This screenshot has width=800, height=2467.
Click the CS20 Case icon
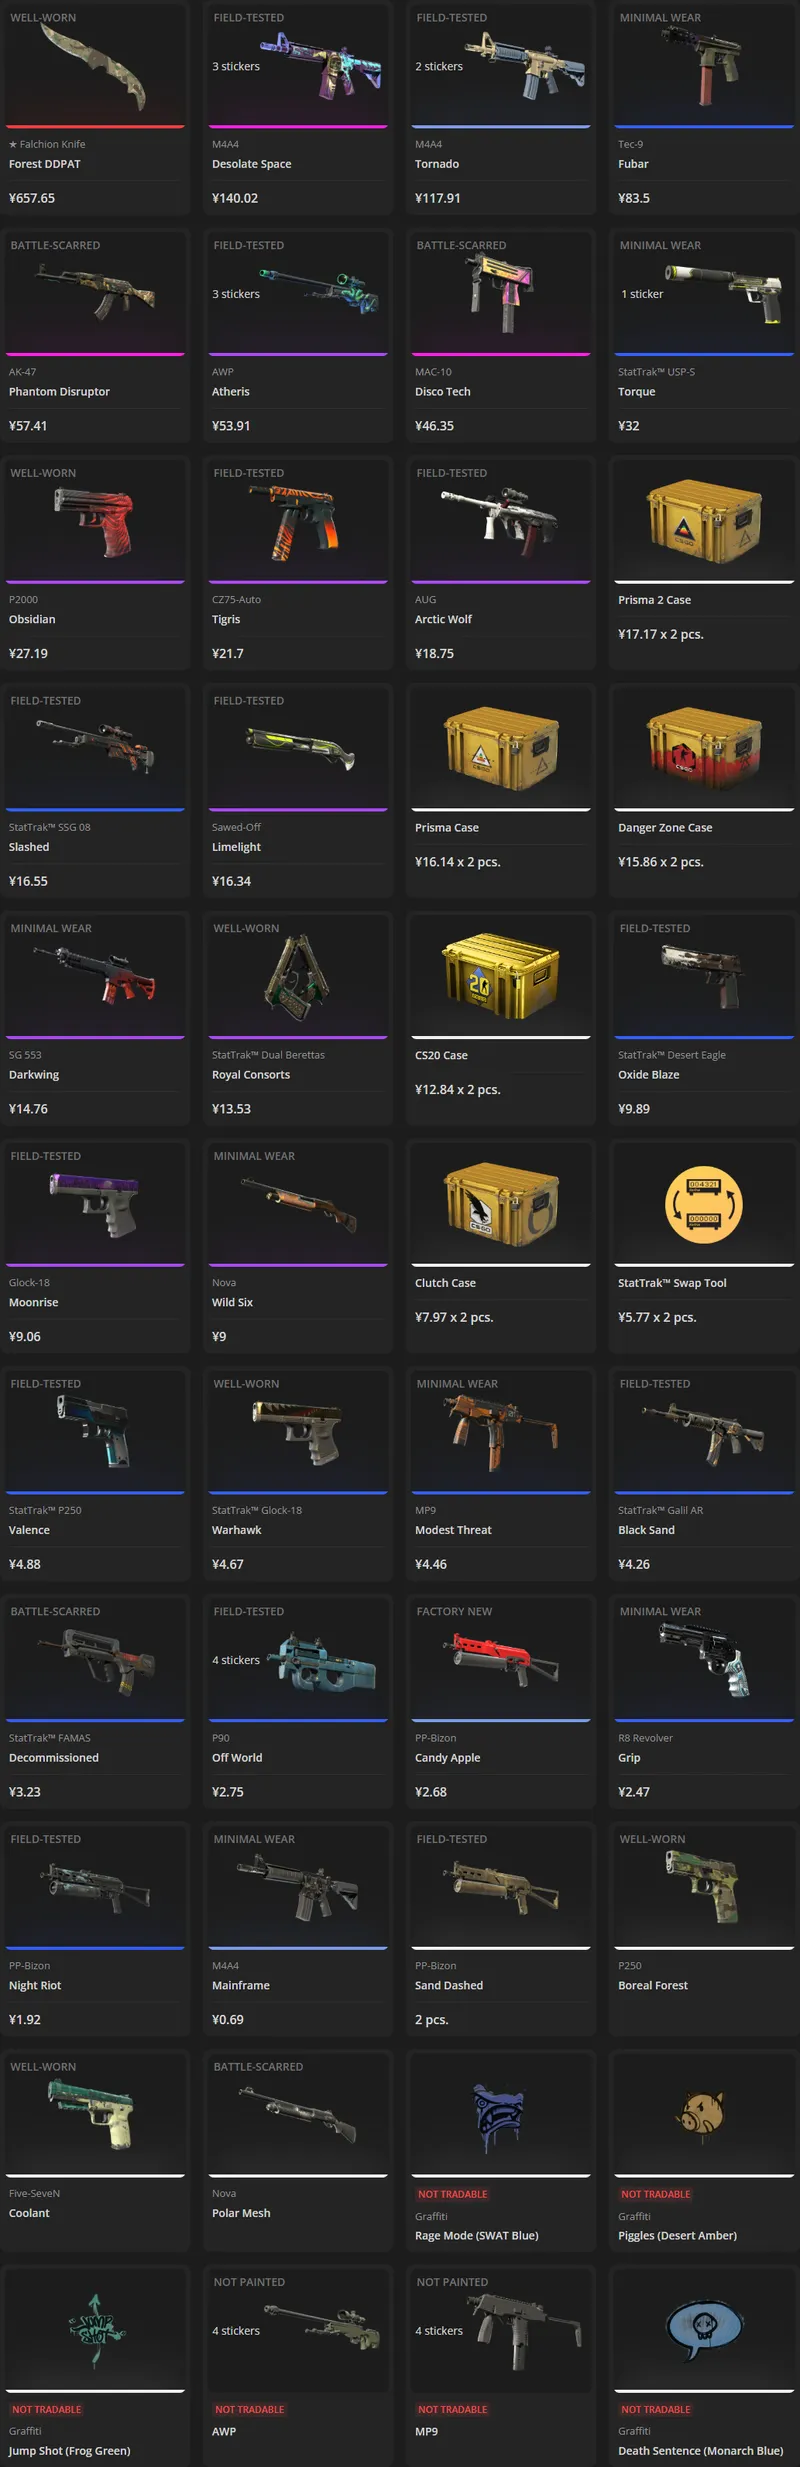(x=500, y=977)
